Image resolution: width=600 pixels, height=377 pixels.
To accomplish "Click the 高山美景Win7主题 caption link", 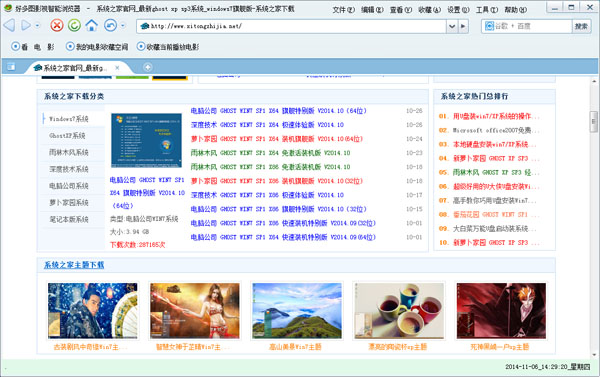I will 295,347.
